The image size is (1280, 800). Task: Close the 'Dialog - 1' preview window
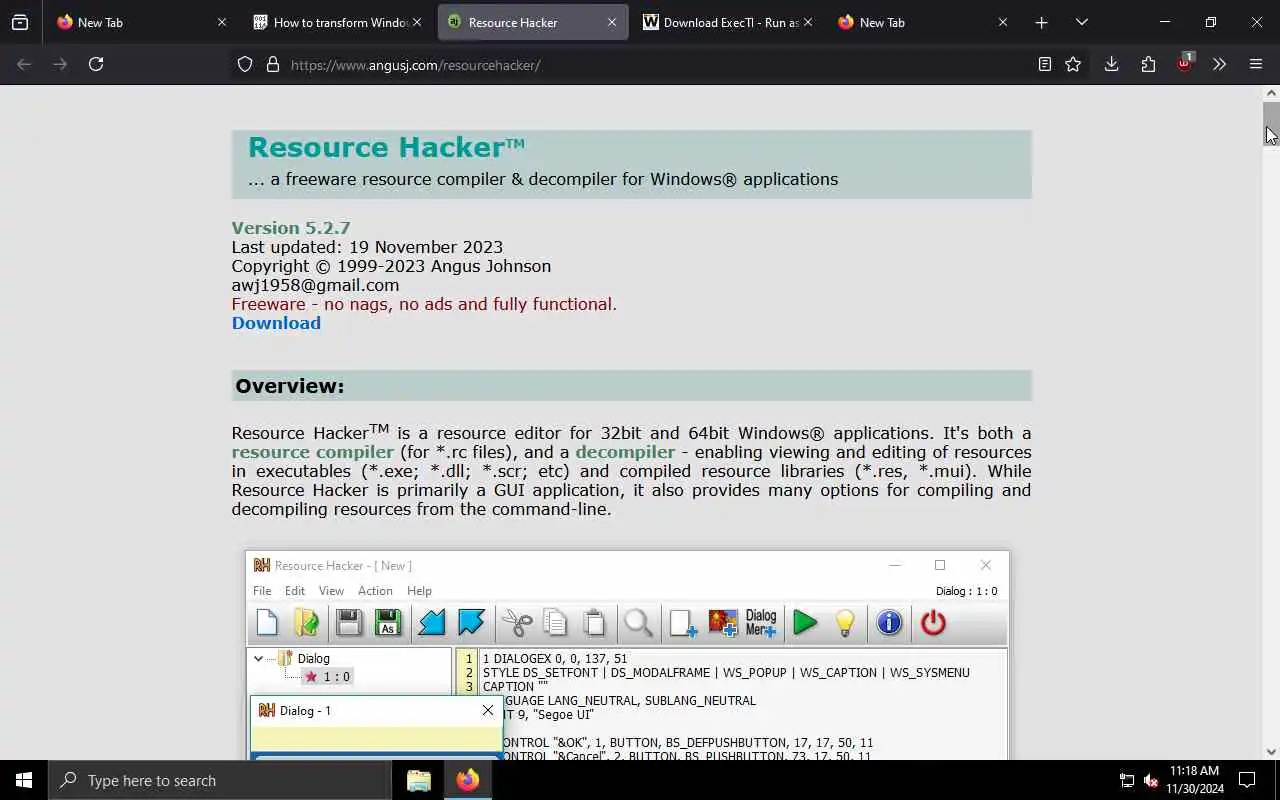point(488,710)
